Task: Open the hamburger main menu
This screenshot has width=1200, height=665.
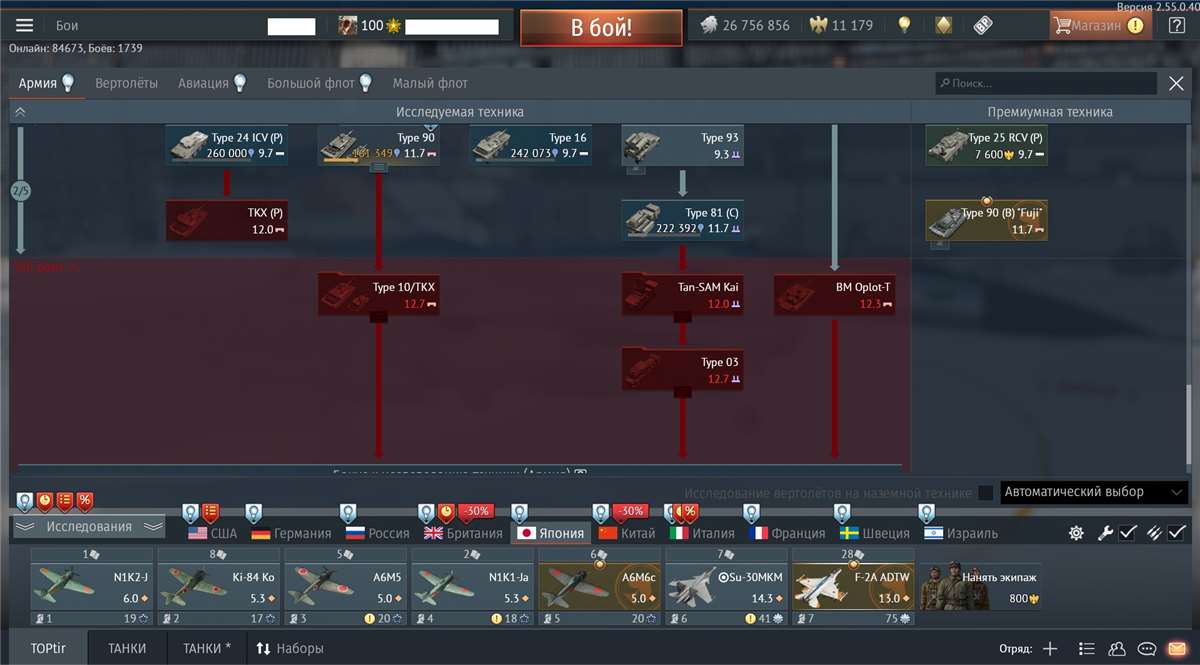Action: [x=24, y=25]
